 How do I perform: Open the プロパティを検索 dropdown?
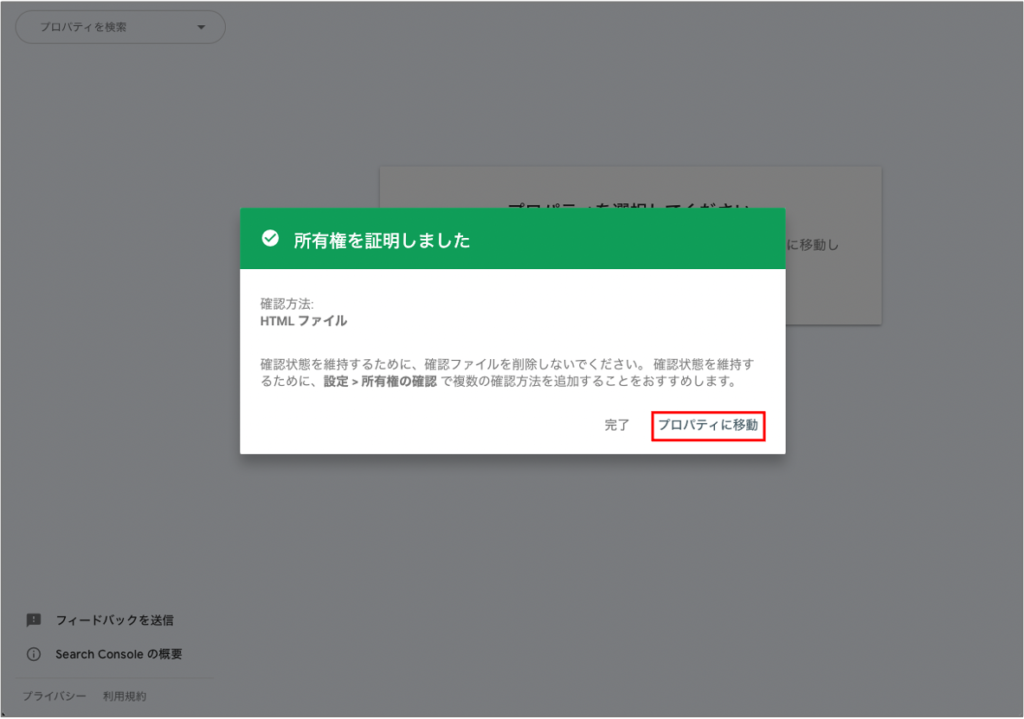coord(120,27)
